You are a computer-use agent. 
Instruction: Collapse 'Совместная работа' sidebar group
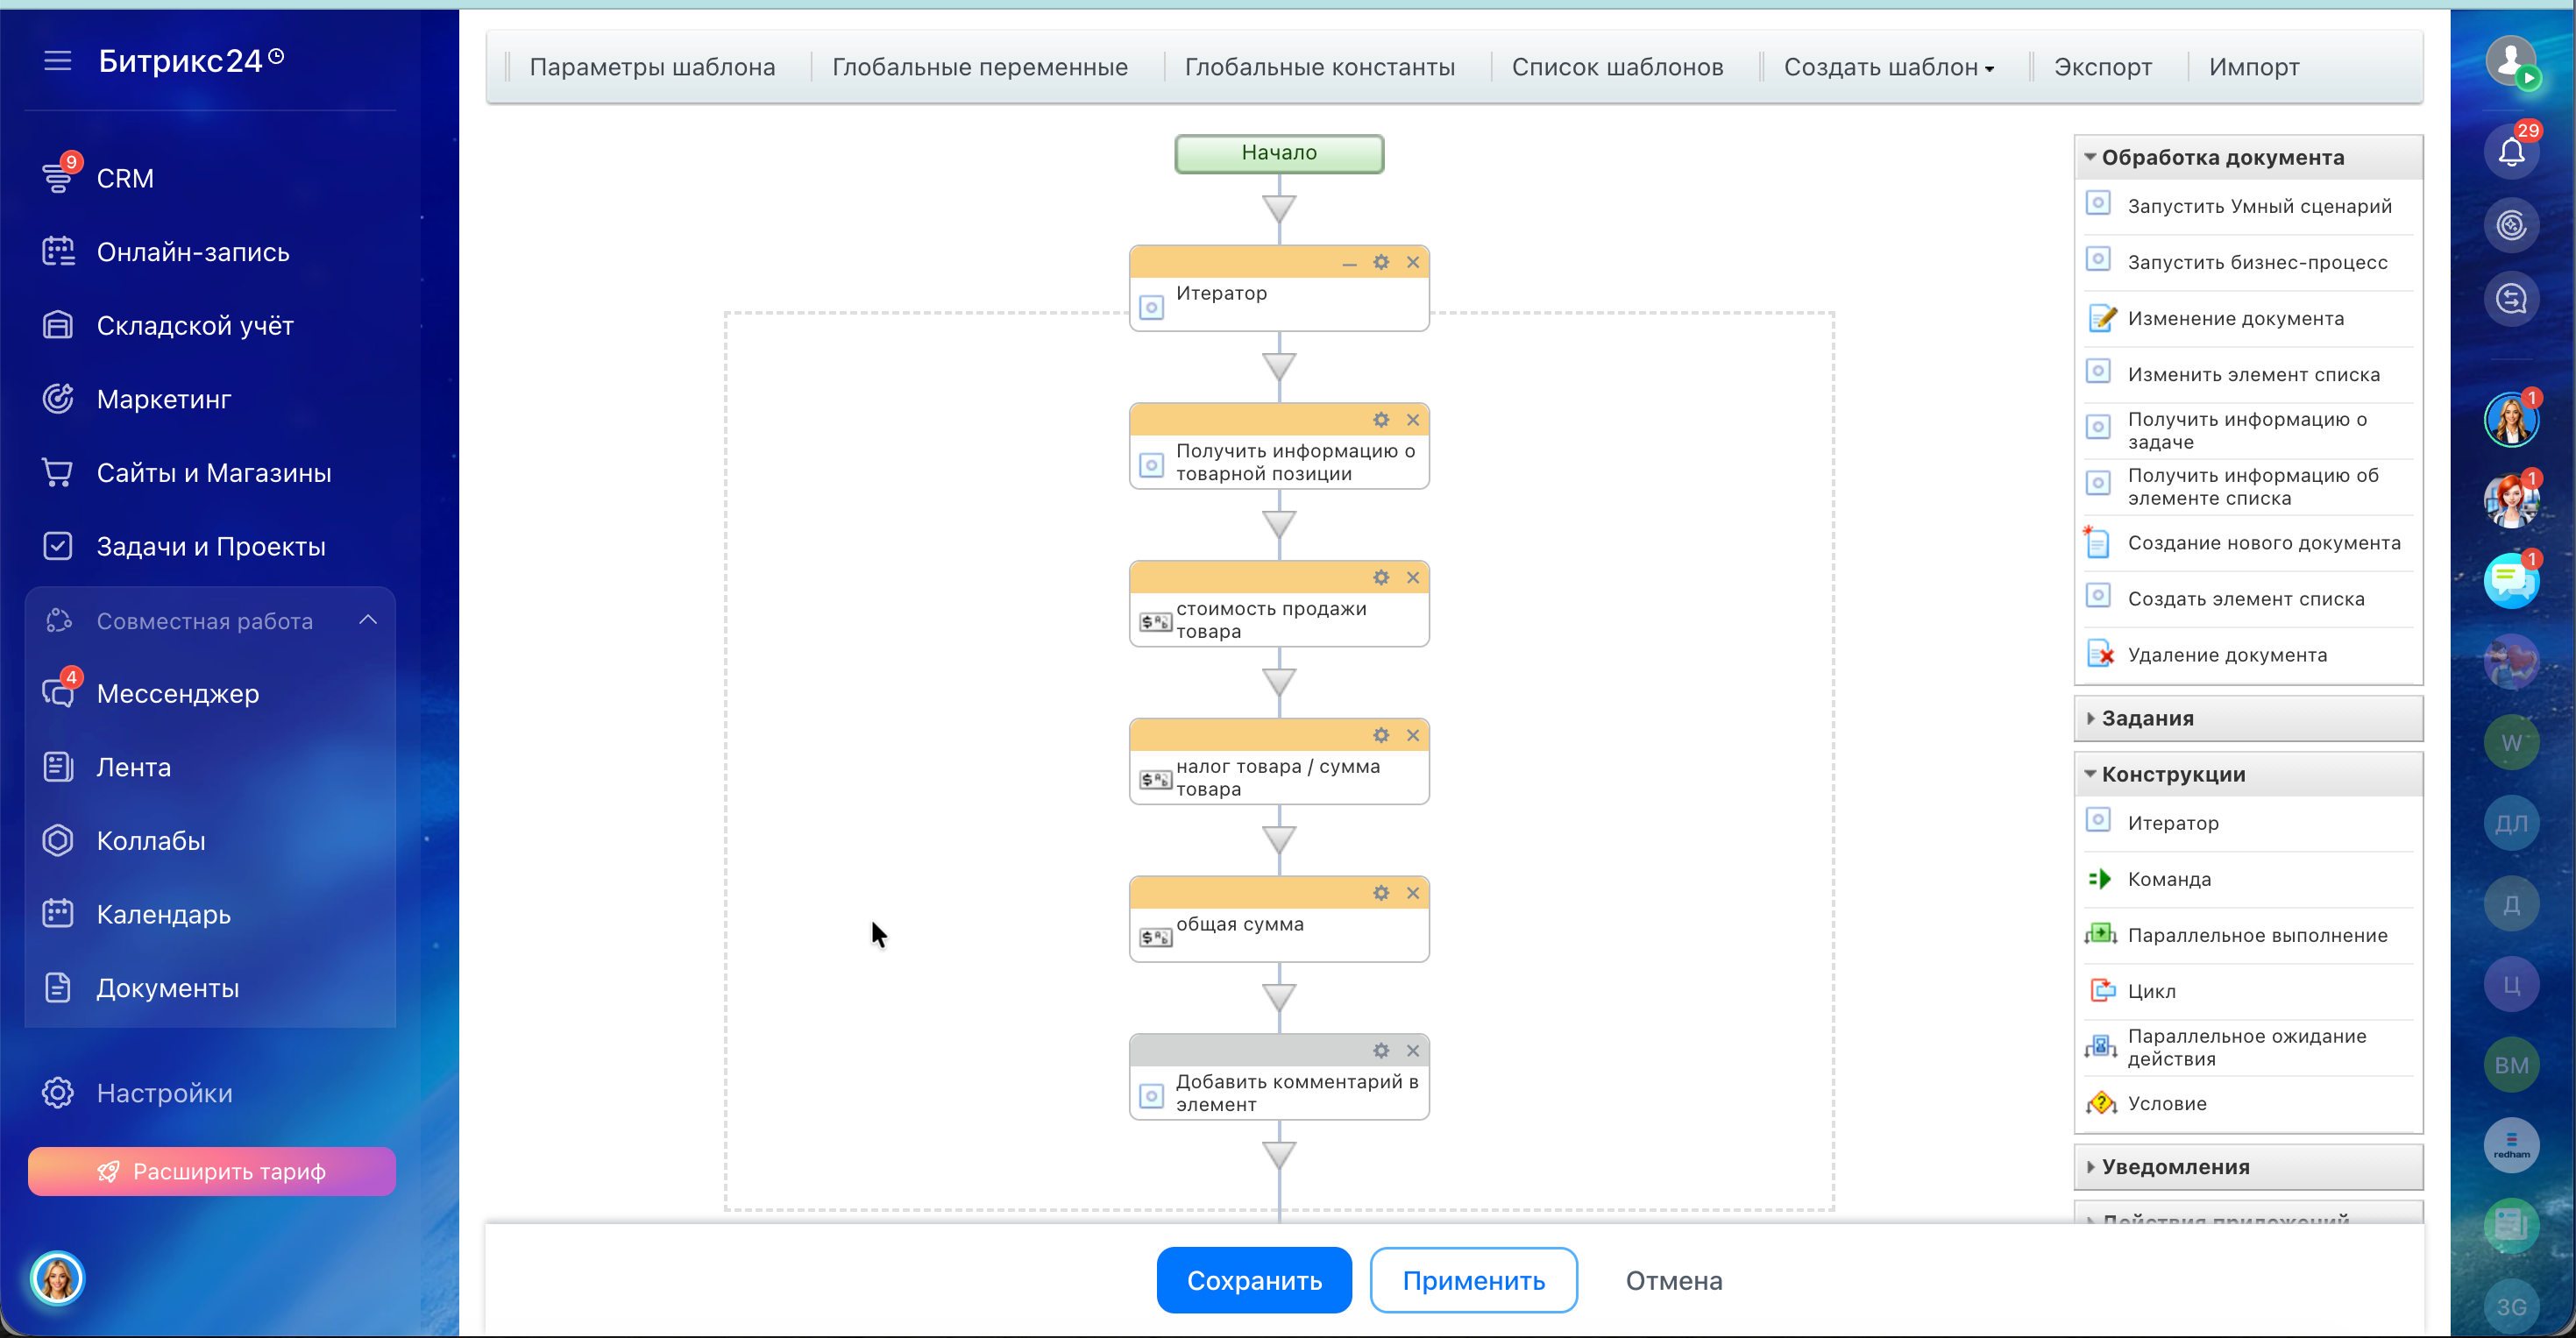coord(368,621)
